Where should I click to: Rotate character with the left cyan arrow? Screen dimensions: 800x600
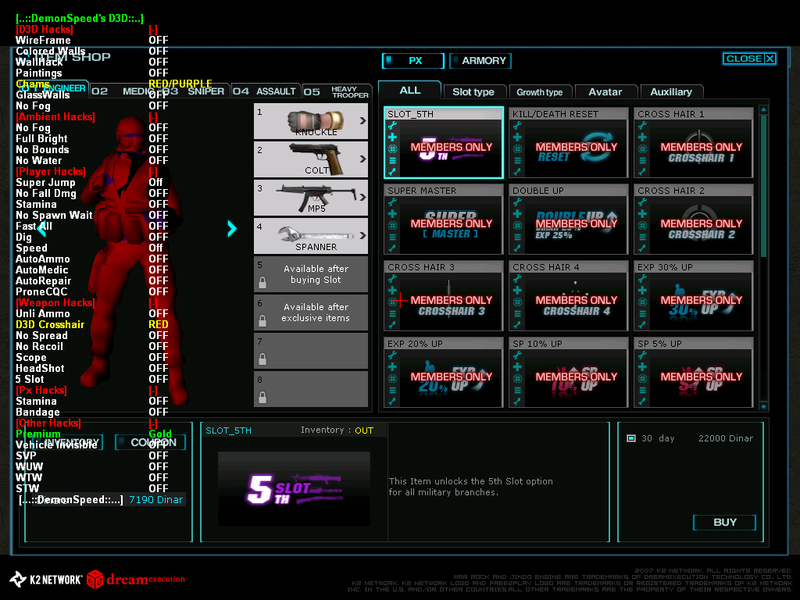pyautogui.click(x=42, y=229)
